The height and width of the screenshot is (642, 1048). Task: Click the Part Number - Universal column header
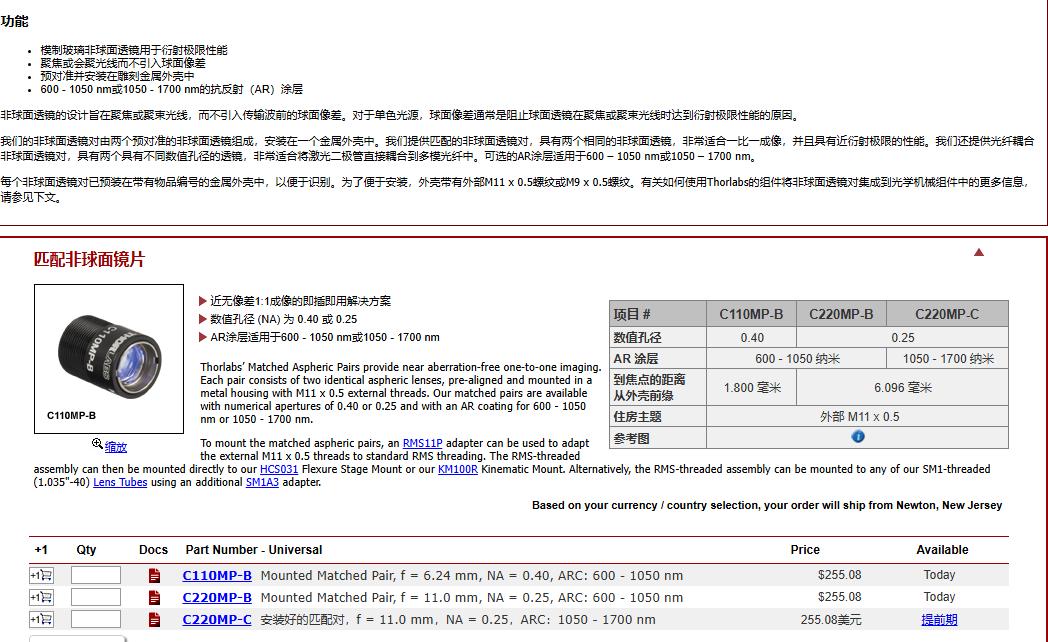(254, 550)
